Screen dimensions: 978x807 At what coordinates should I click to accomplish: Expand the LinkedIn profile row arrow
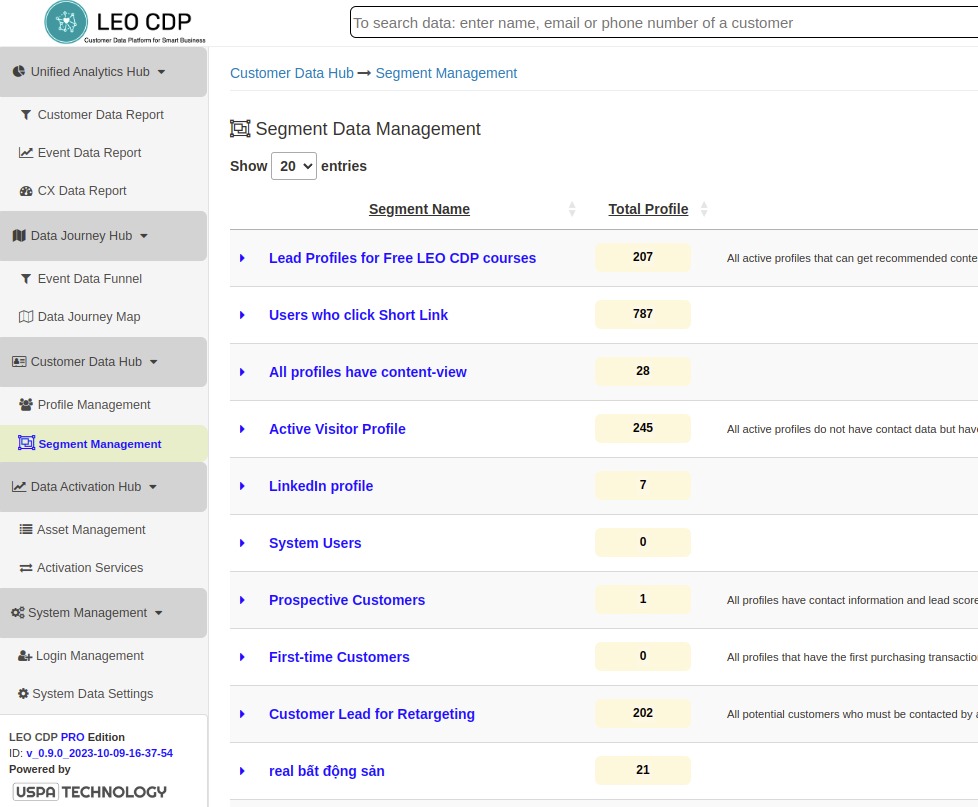pos(243,486)
